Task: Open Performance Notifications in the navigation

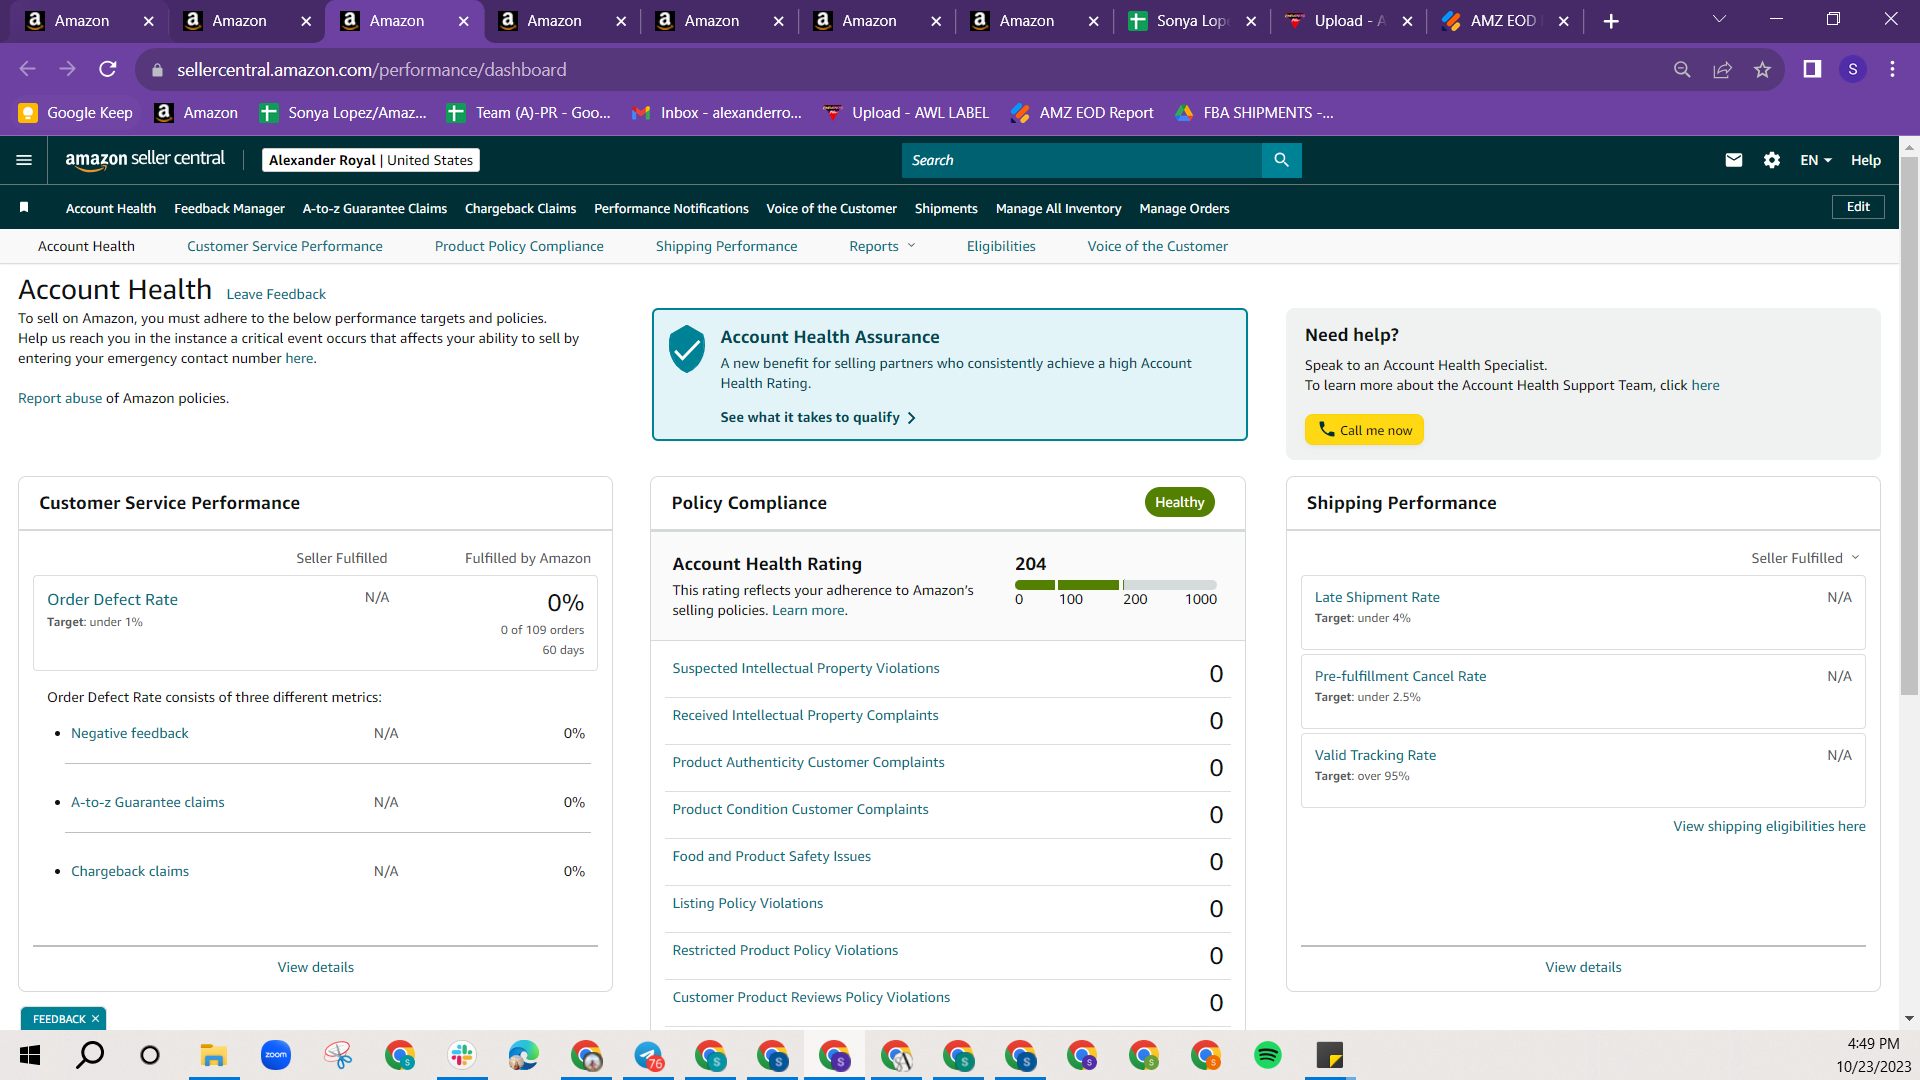Action: (671, 208)
